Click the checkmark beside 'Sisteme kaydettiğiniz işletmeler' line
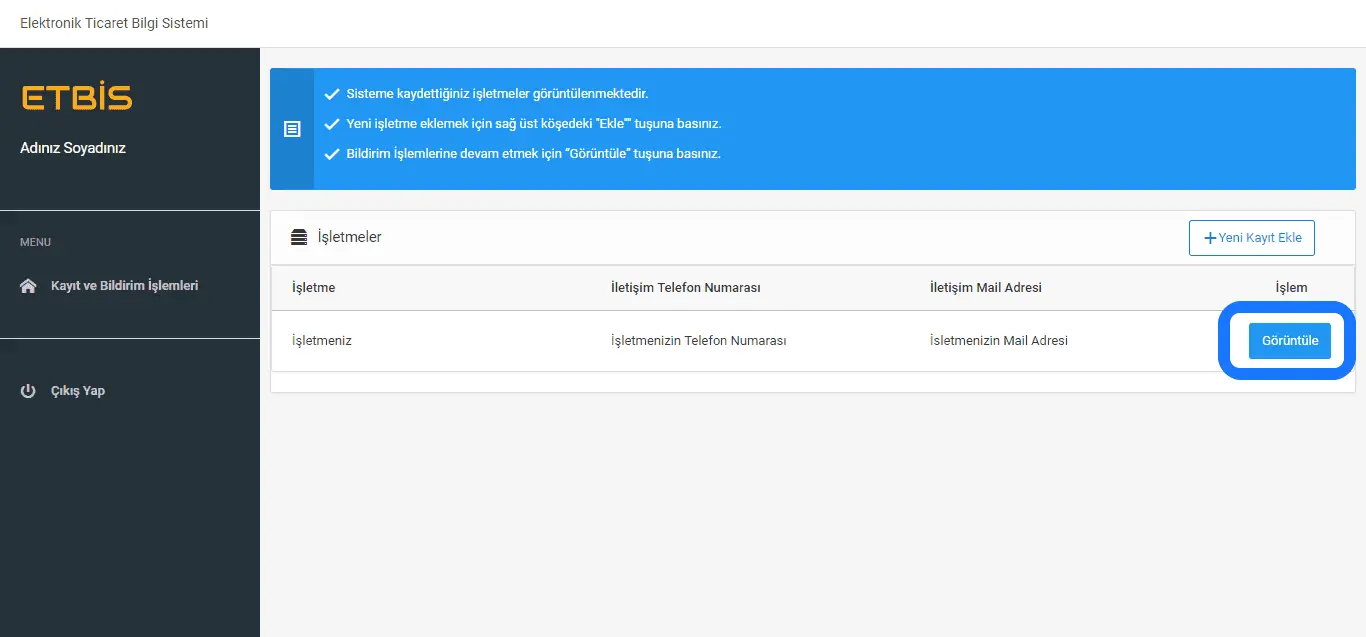This screenshot has width=1366, height=637. [x=332, y=94]
